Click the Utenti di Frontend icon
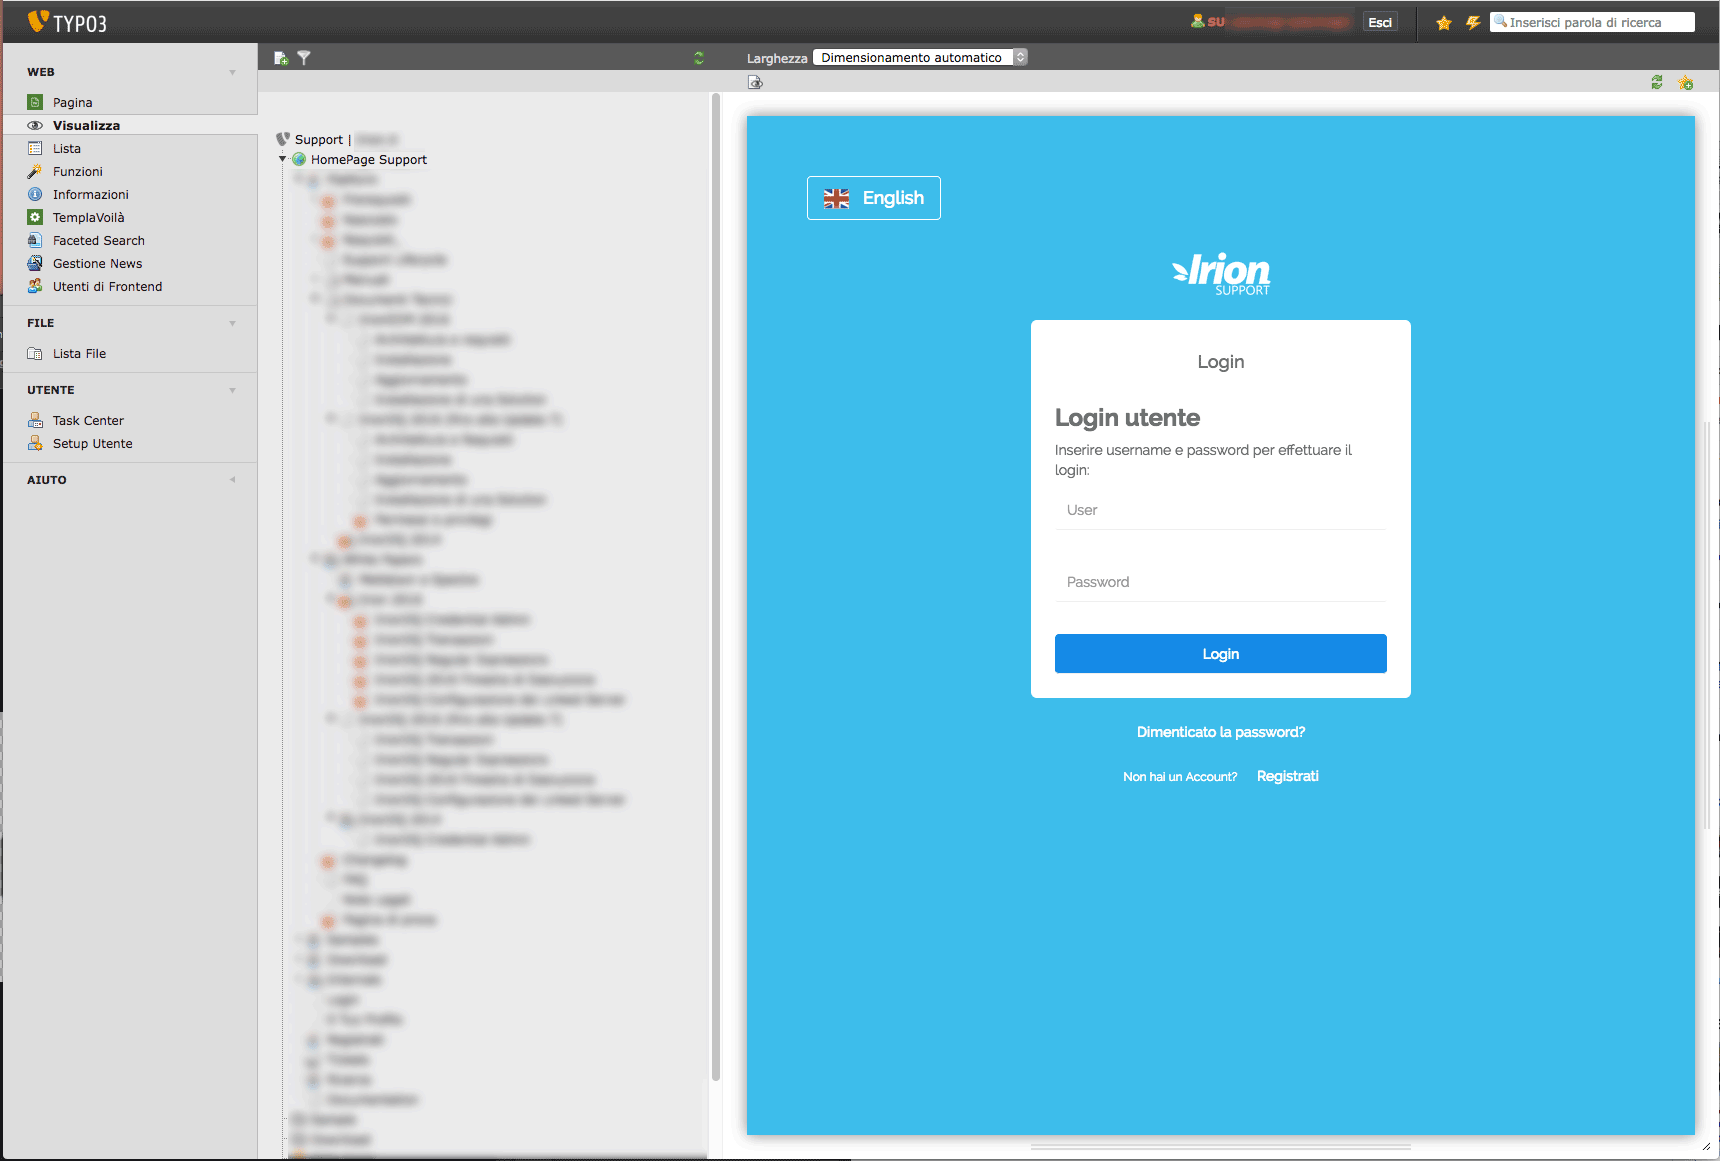Viewport: 1720px width, 1161px height. 35,286
